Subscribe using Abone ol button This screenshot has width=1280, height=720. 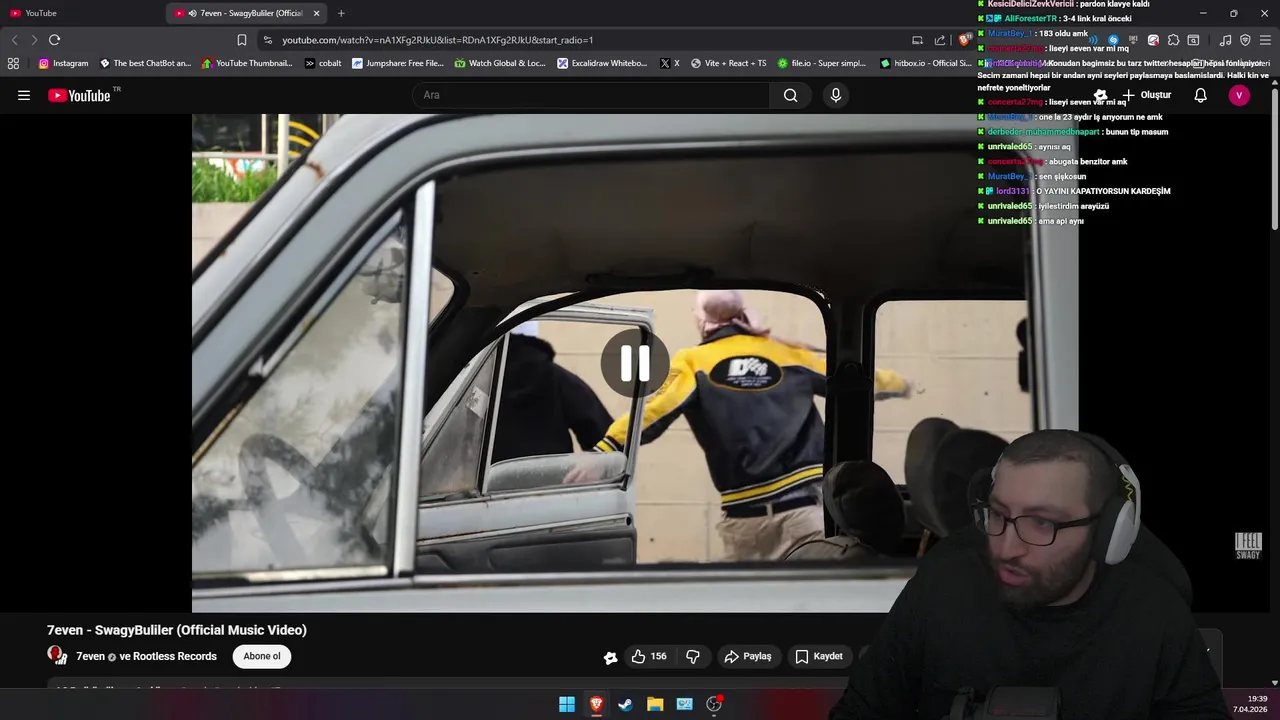[x=262, y=656]
